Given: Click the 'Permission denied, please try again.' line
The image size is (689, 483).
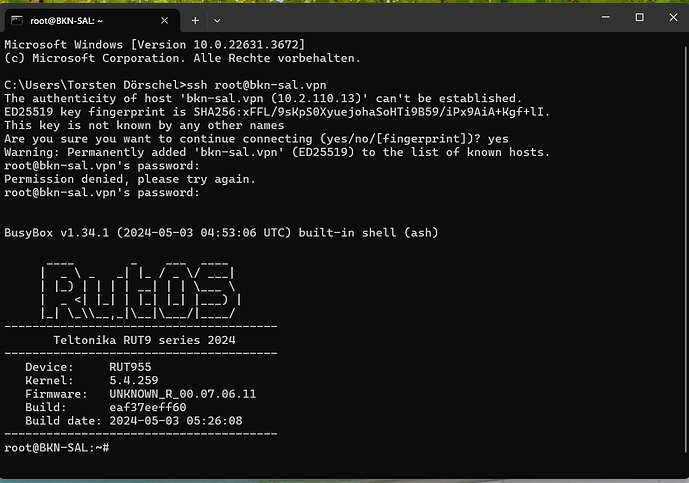Looking at the screenshot, I should pyautogui.click(x=130, y=179).
